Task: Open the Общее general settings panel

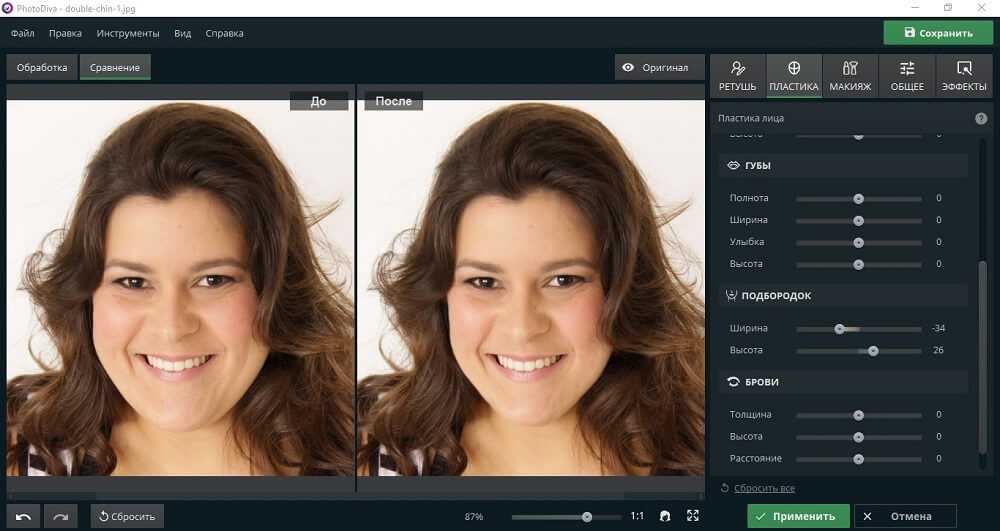Action: click(x=907, y=76)
